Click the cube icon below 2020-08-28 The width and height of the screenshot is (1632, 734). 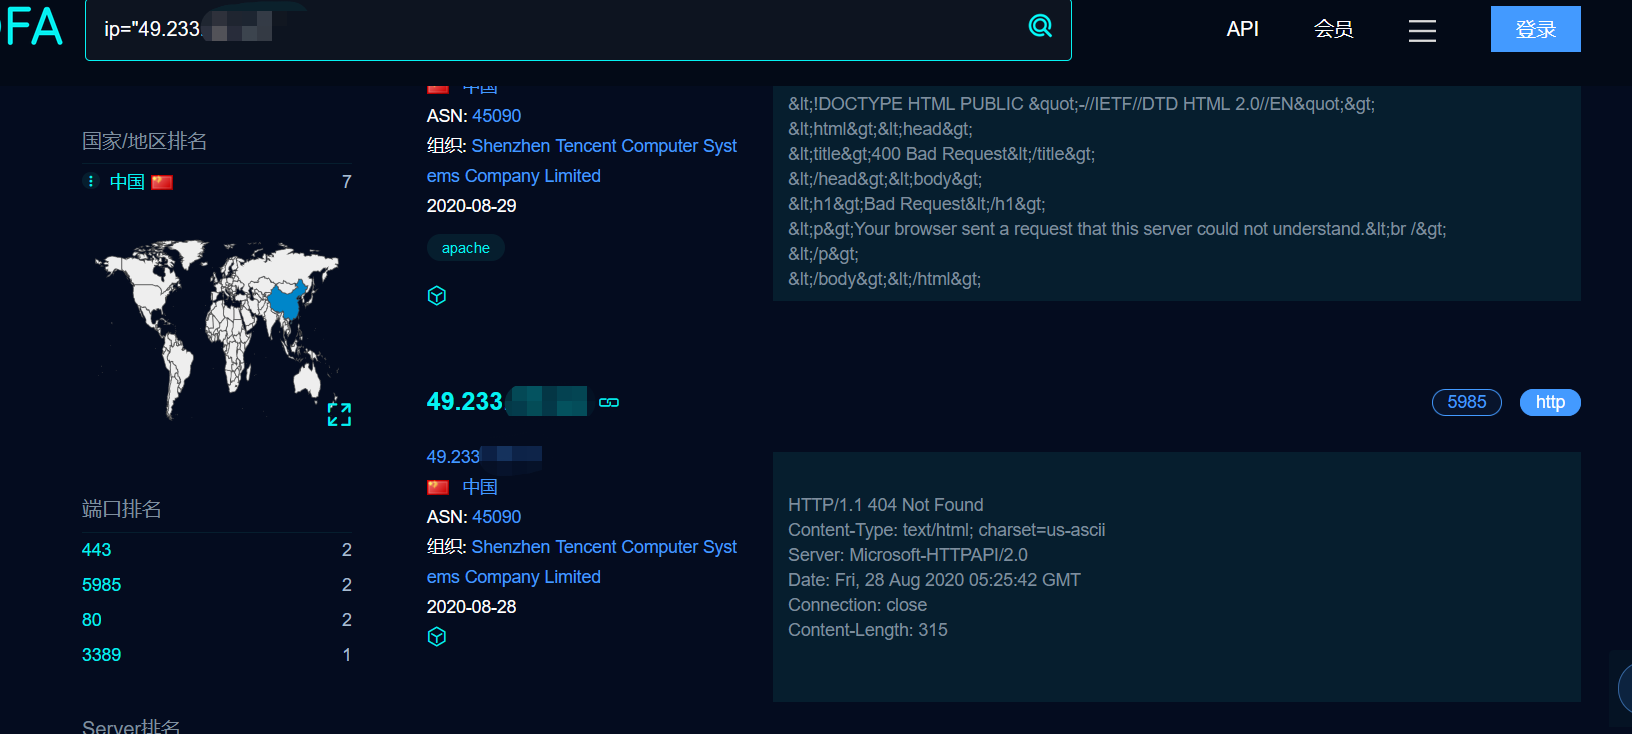[x=437, y=636]
